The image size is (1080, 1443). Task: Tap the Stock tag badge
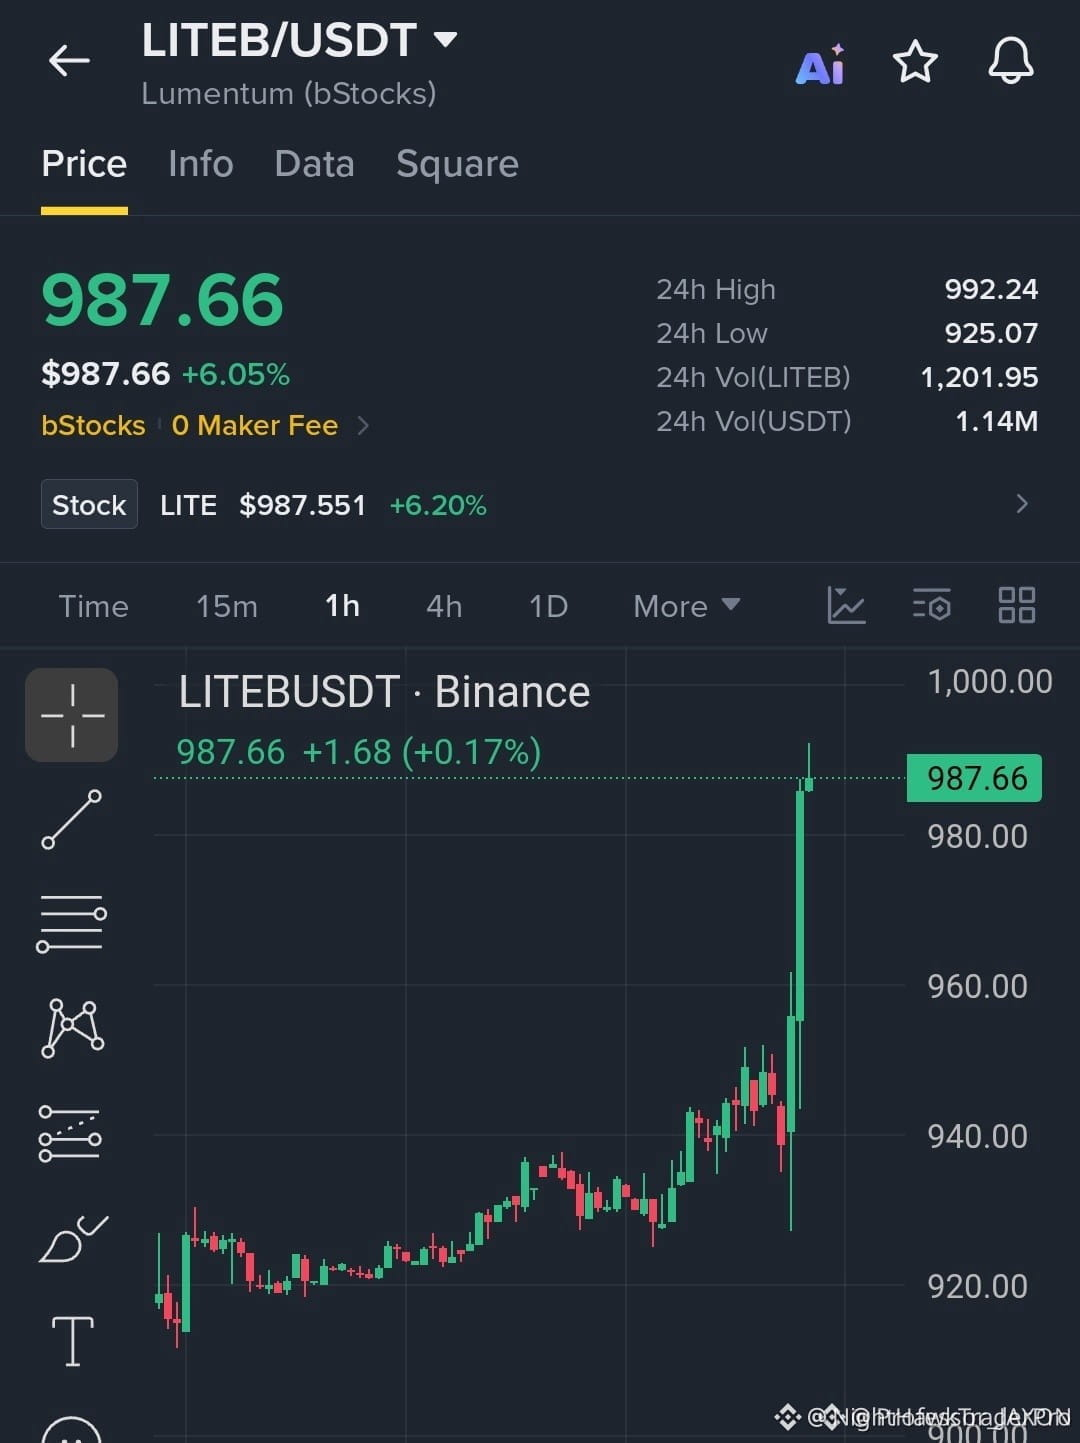point(89,505)
